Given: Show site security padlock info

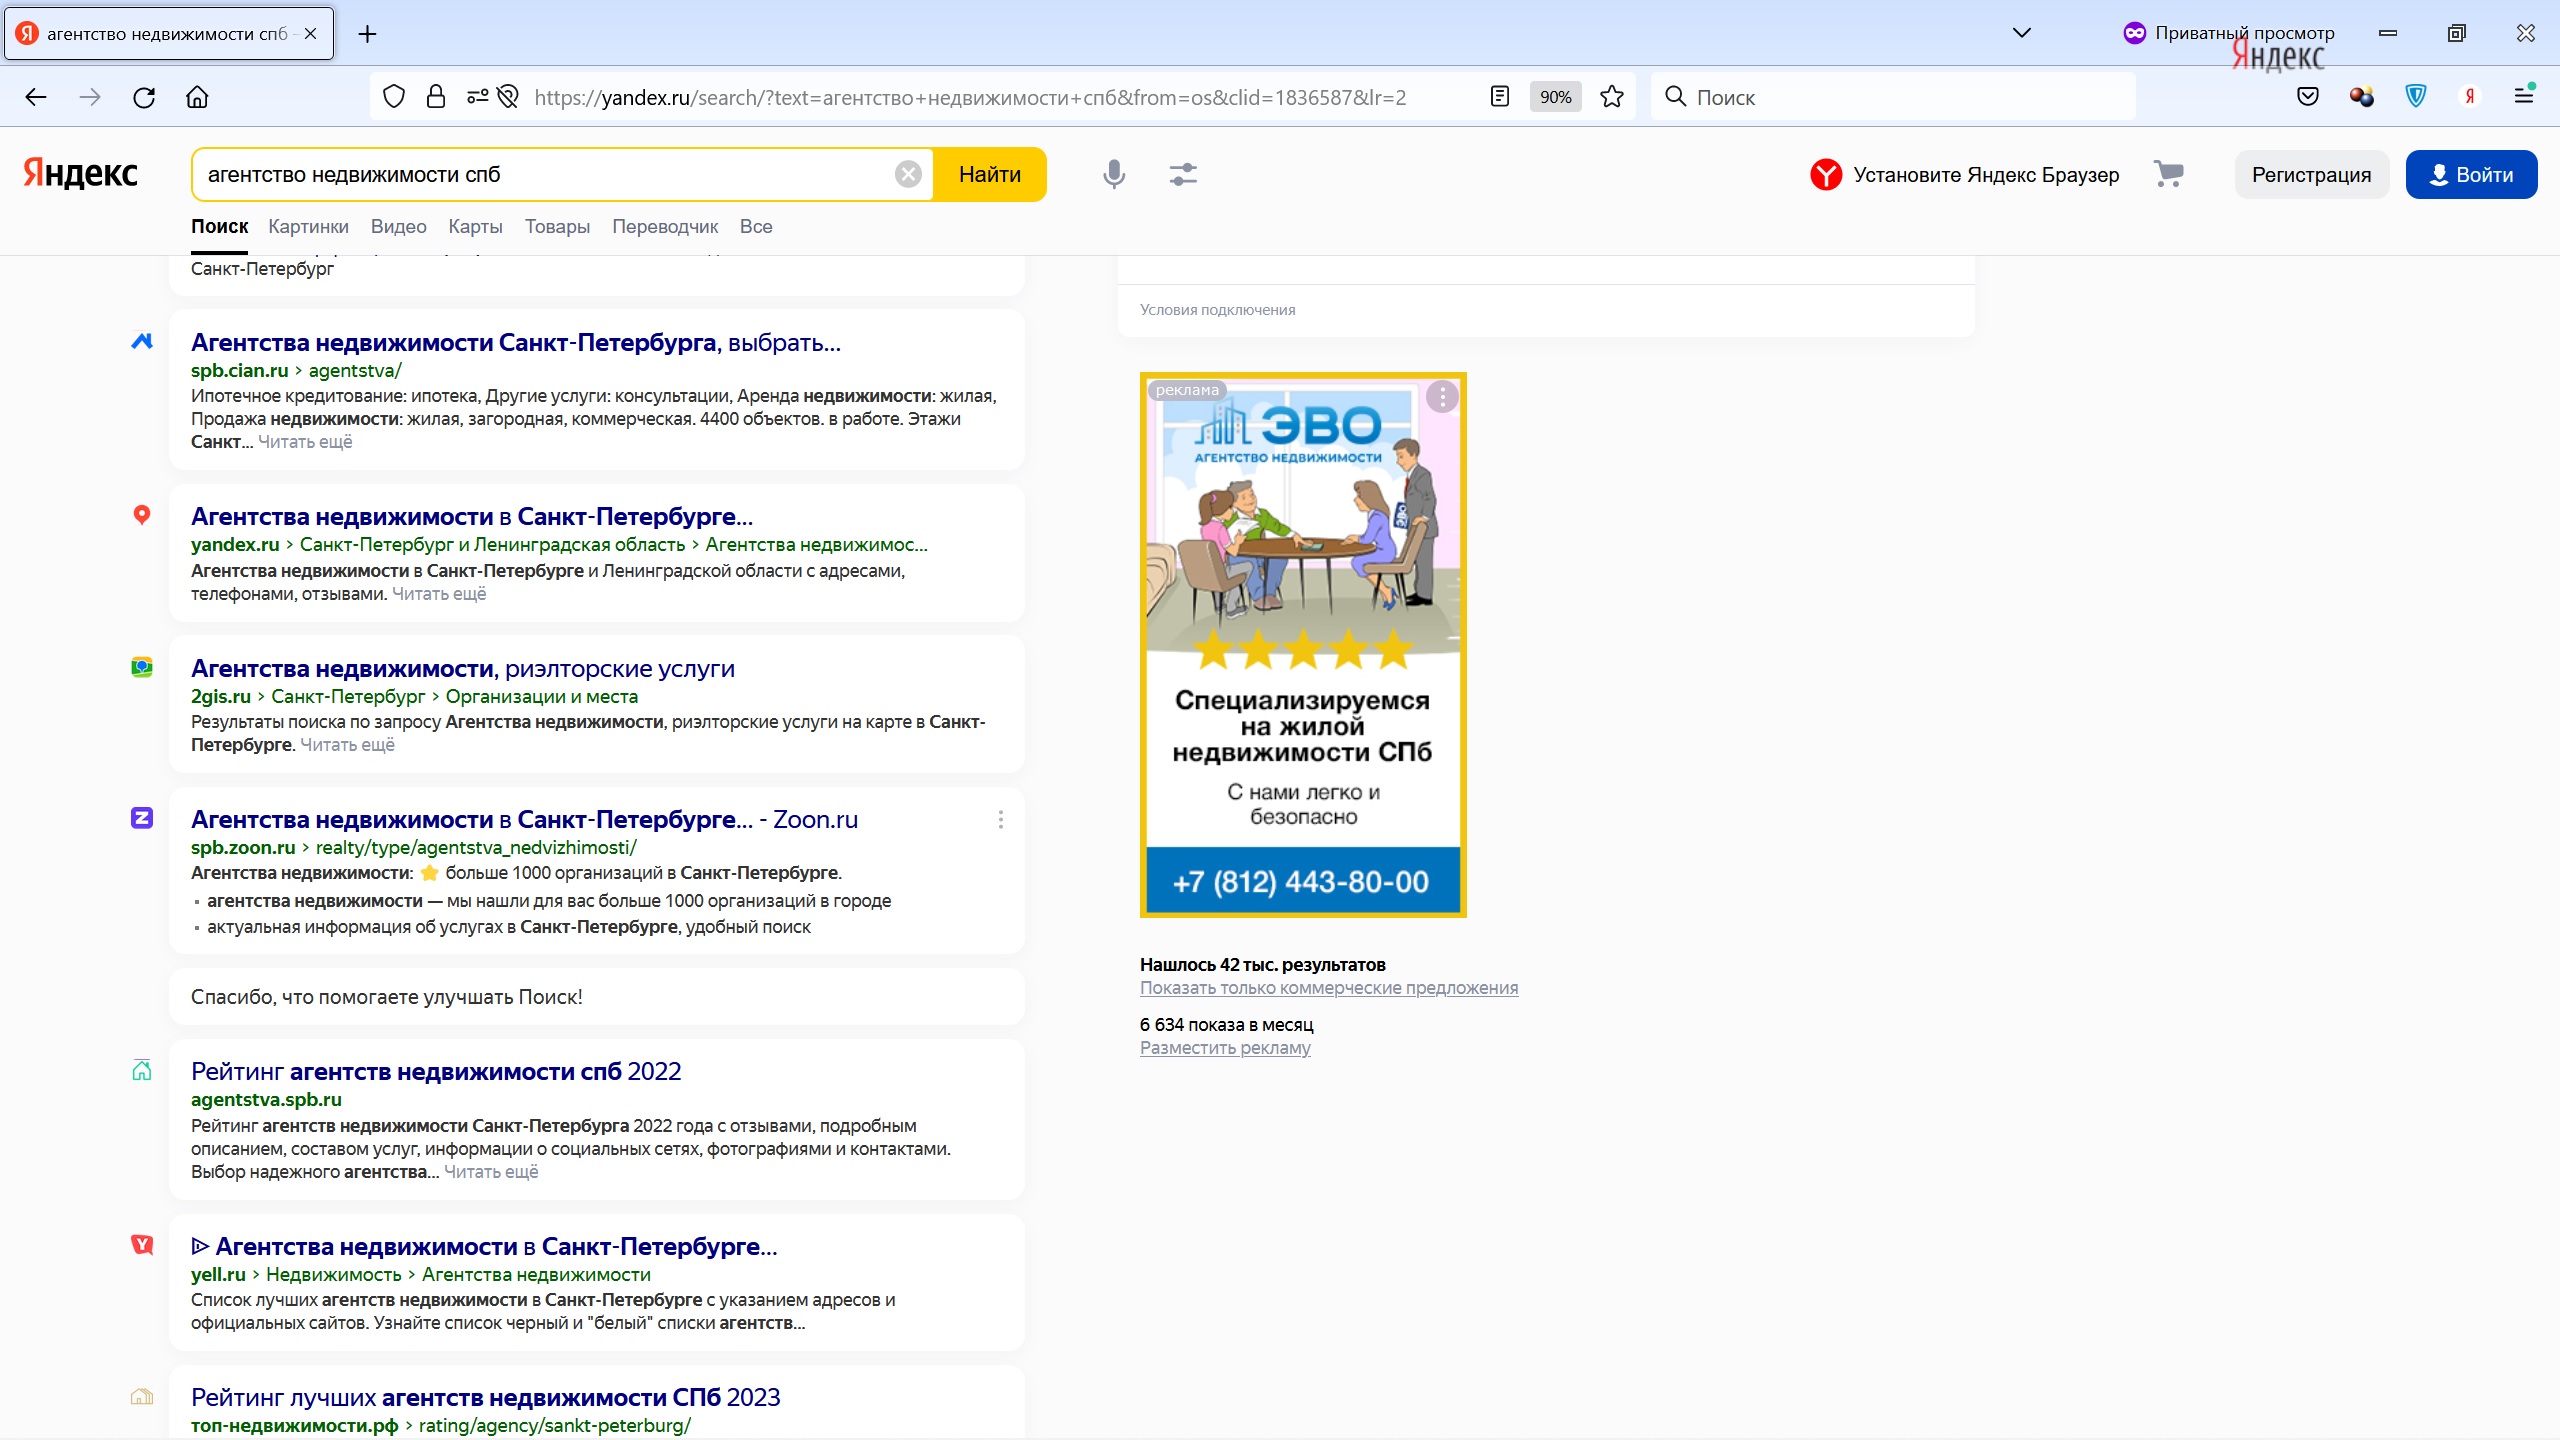Looking at the screenshot, I should (x=436, y=97).
